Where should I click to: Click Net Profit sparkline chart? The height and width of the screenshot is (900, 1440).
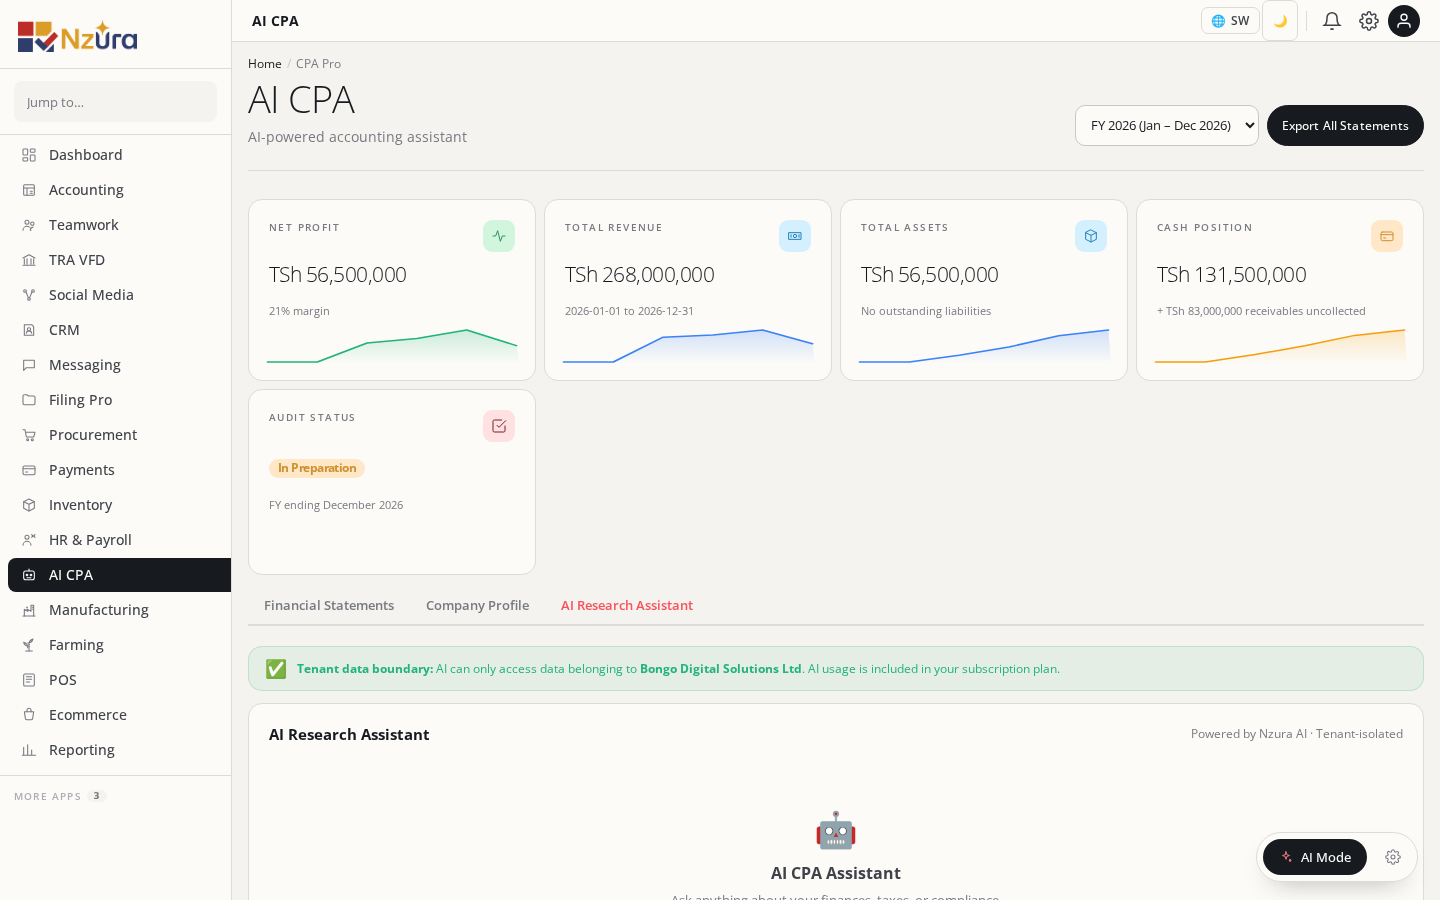pyautogui.click(x=392, y=345)
